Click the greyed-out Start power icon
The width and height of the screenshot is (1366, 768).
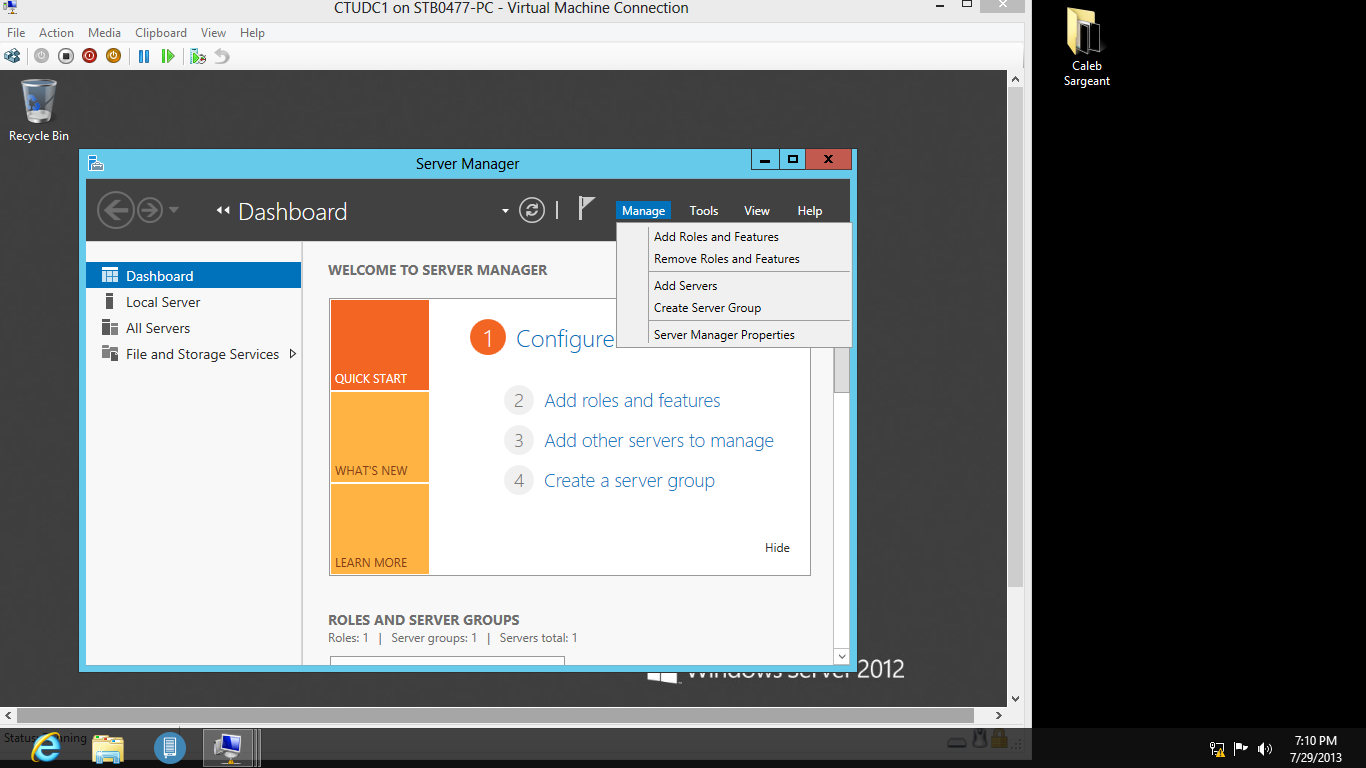(41, 56)
